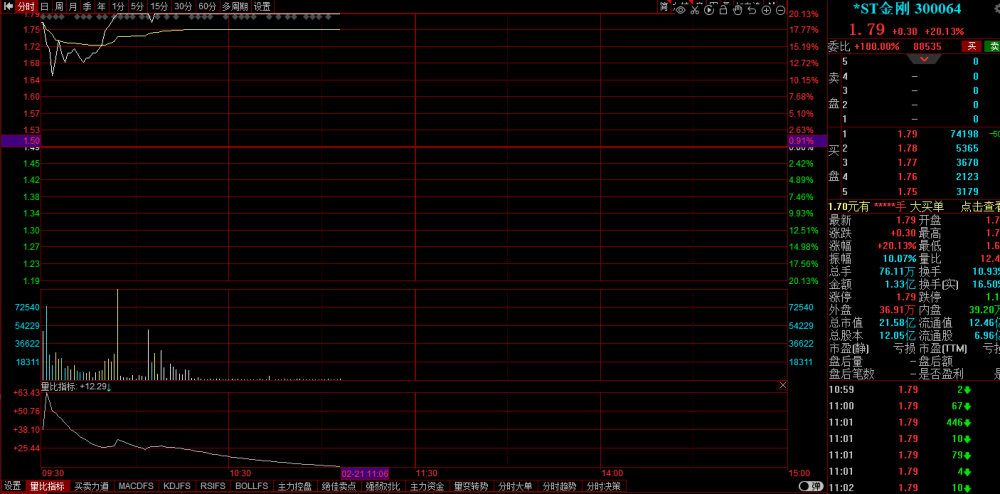Click the undo back arrow icon
This screenshot has height=494, width=1000.
click(752, 9)
